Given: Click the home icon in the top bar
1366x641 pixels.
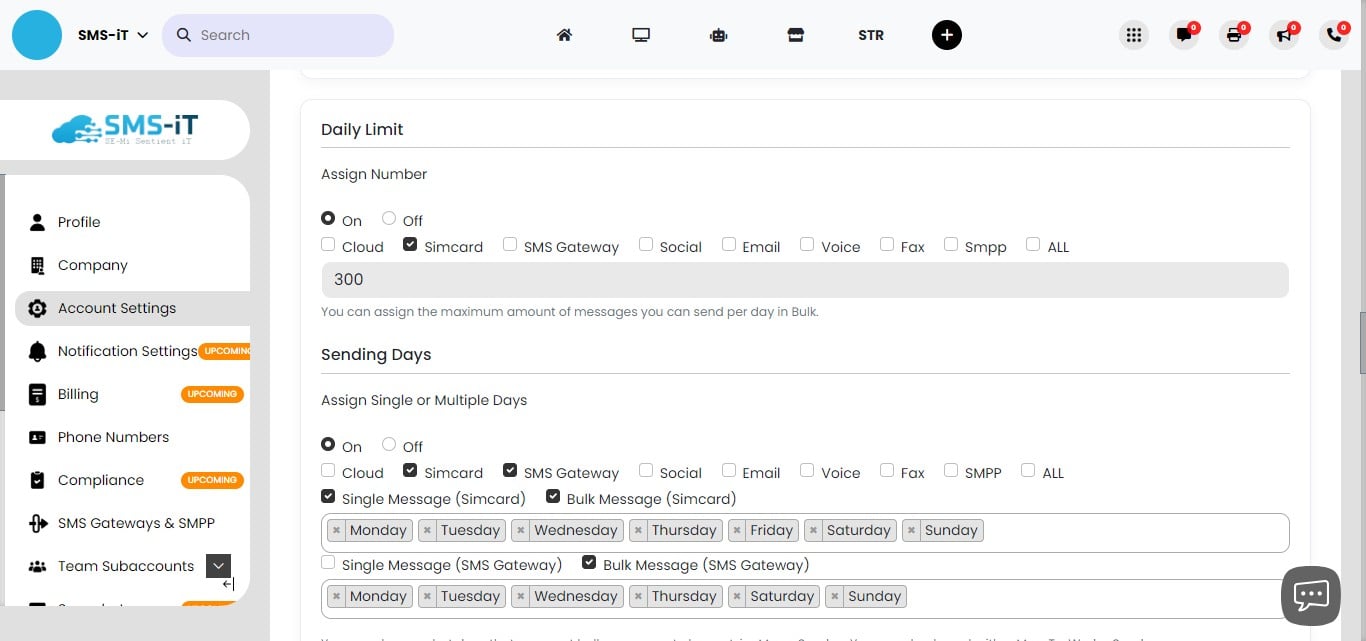Looking at the screenshot, I should tap(564, 34).
